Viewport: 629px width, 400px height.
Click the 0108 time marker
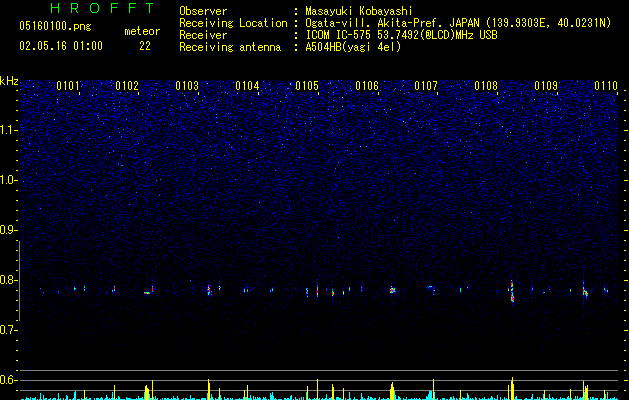[x=486, y=86]
